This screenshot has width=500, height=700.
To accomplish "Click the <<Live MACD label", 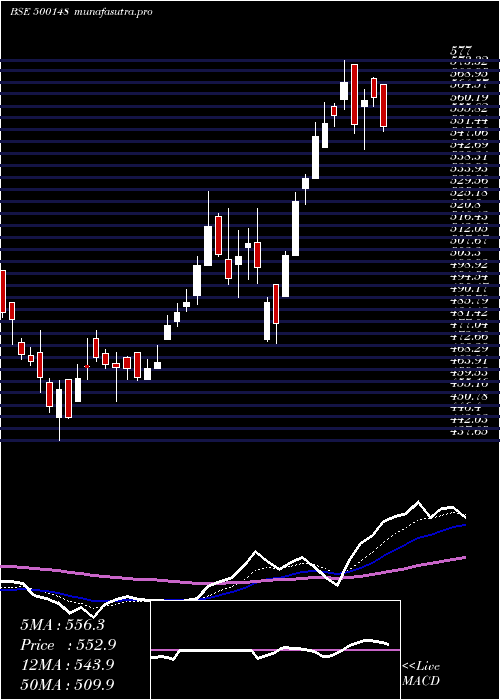I will (x=421, y=674).
